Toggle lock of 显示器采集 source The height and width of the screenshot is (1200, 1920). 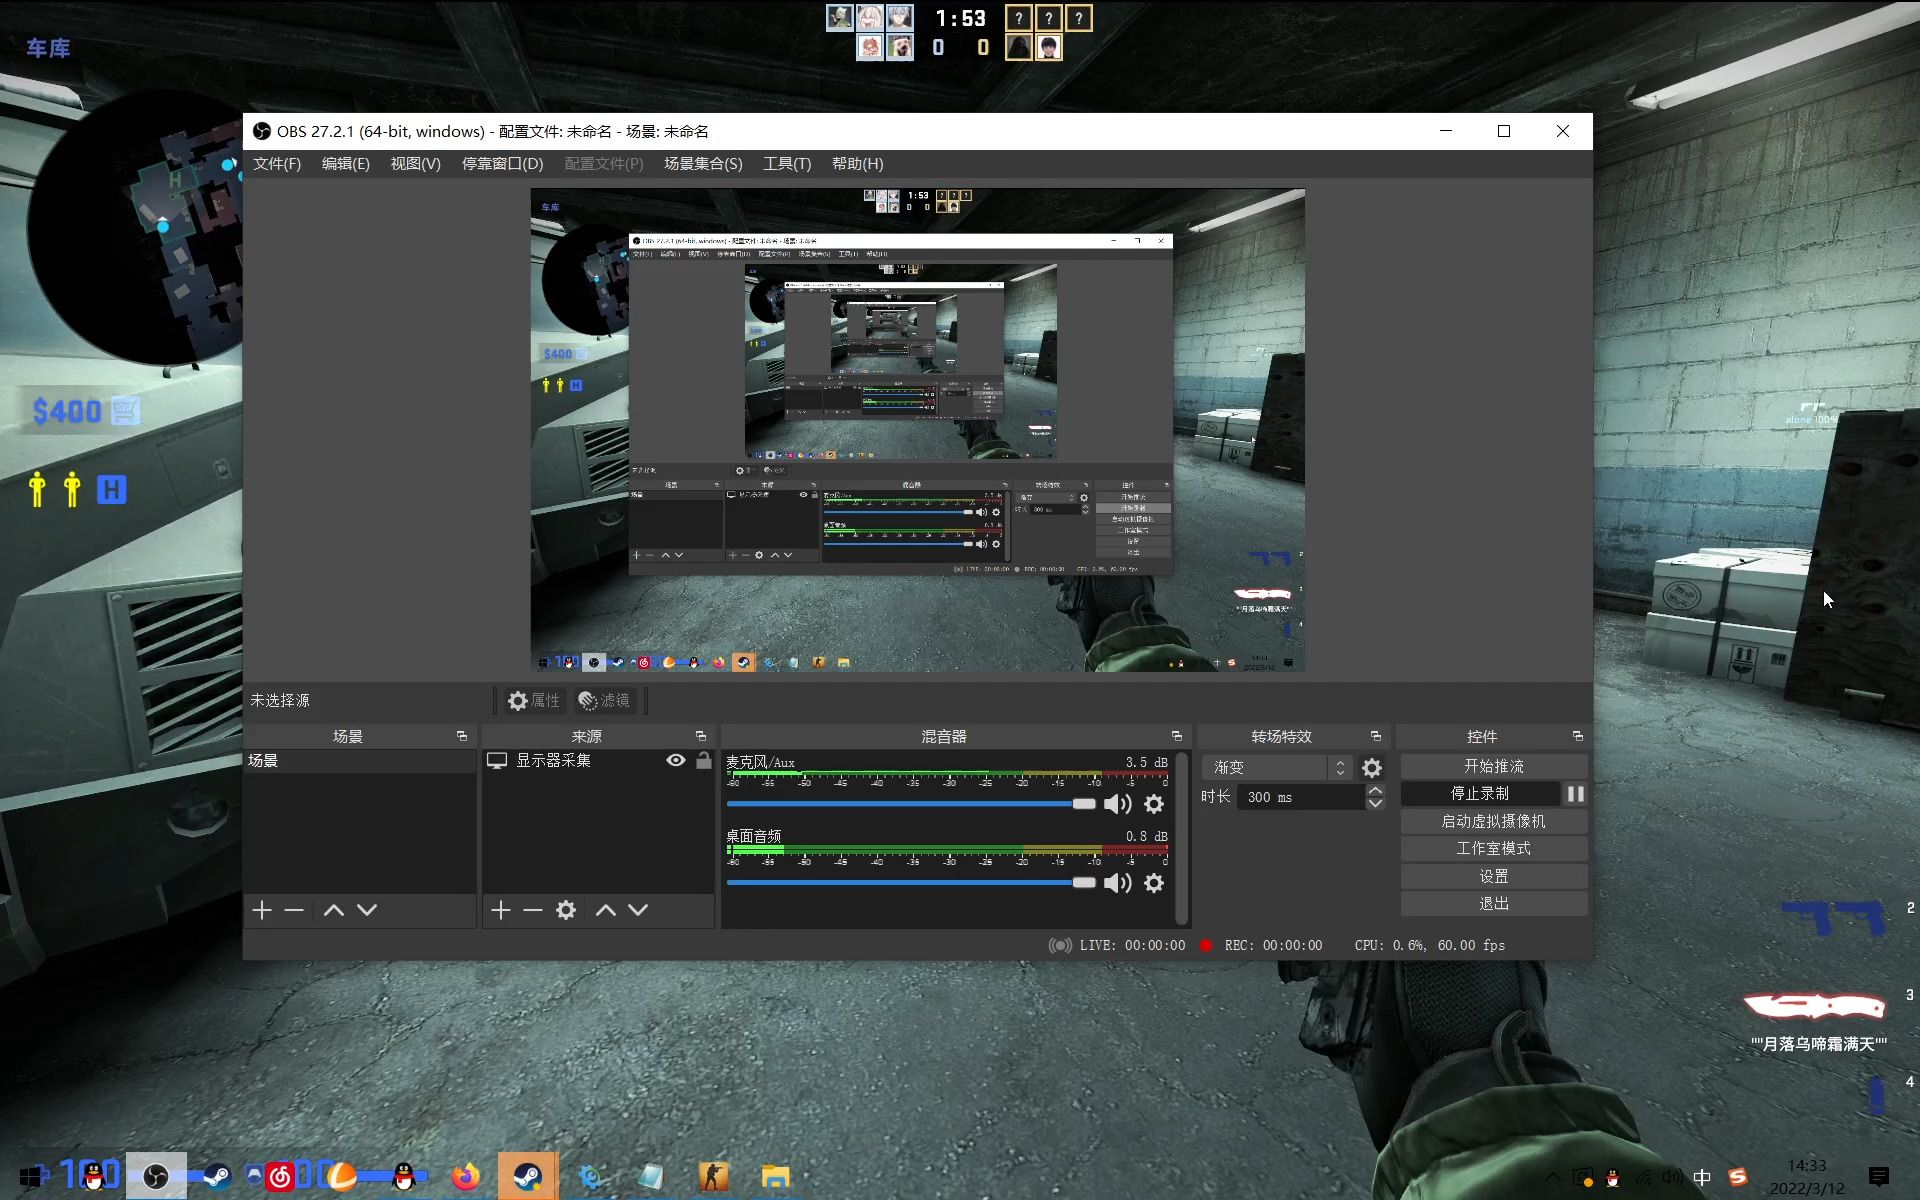coord(704,761)
